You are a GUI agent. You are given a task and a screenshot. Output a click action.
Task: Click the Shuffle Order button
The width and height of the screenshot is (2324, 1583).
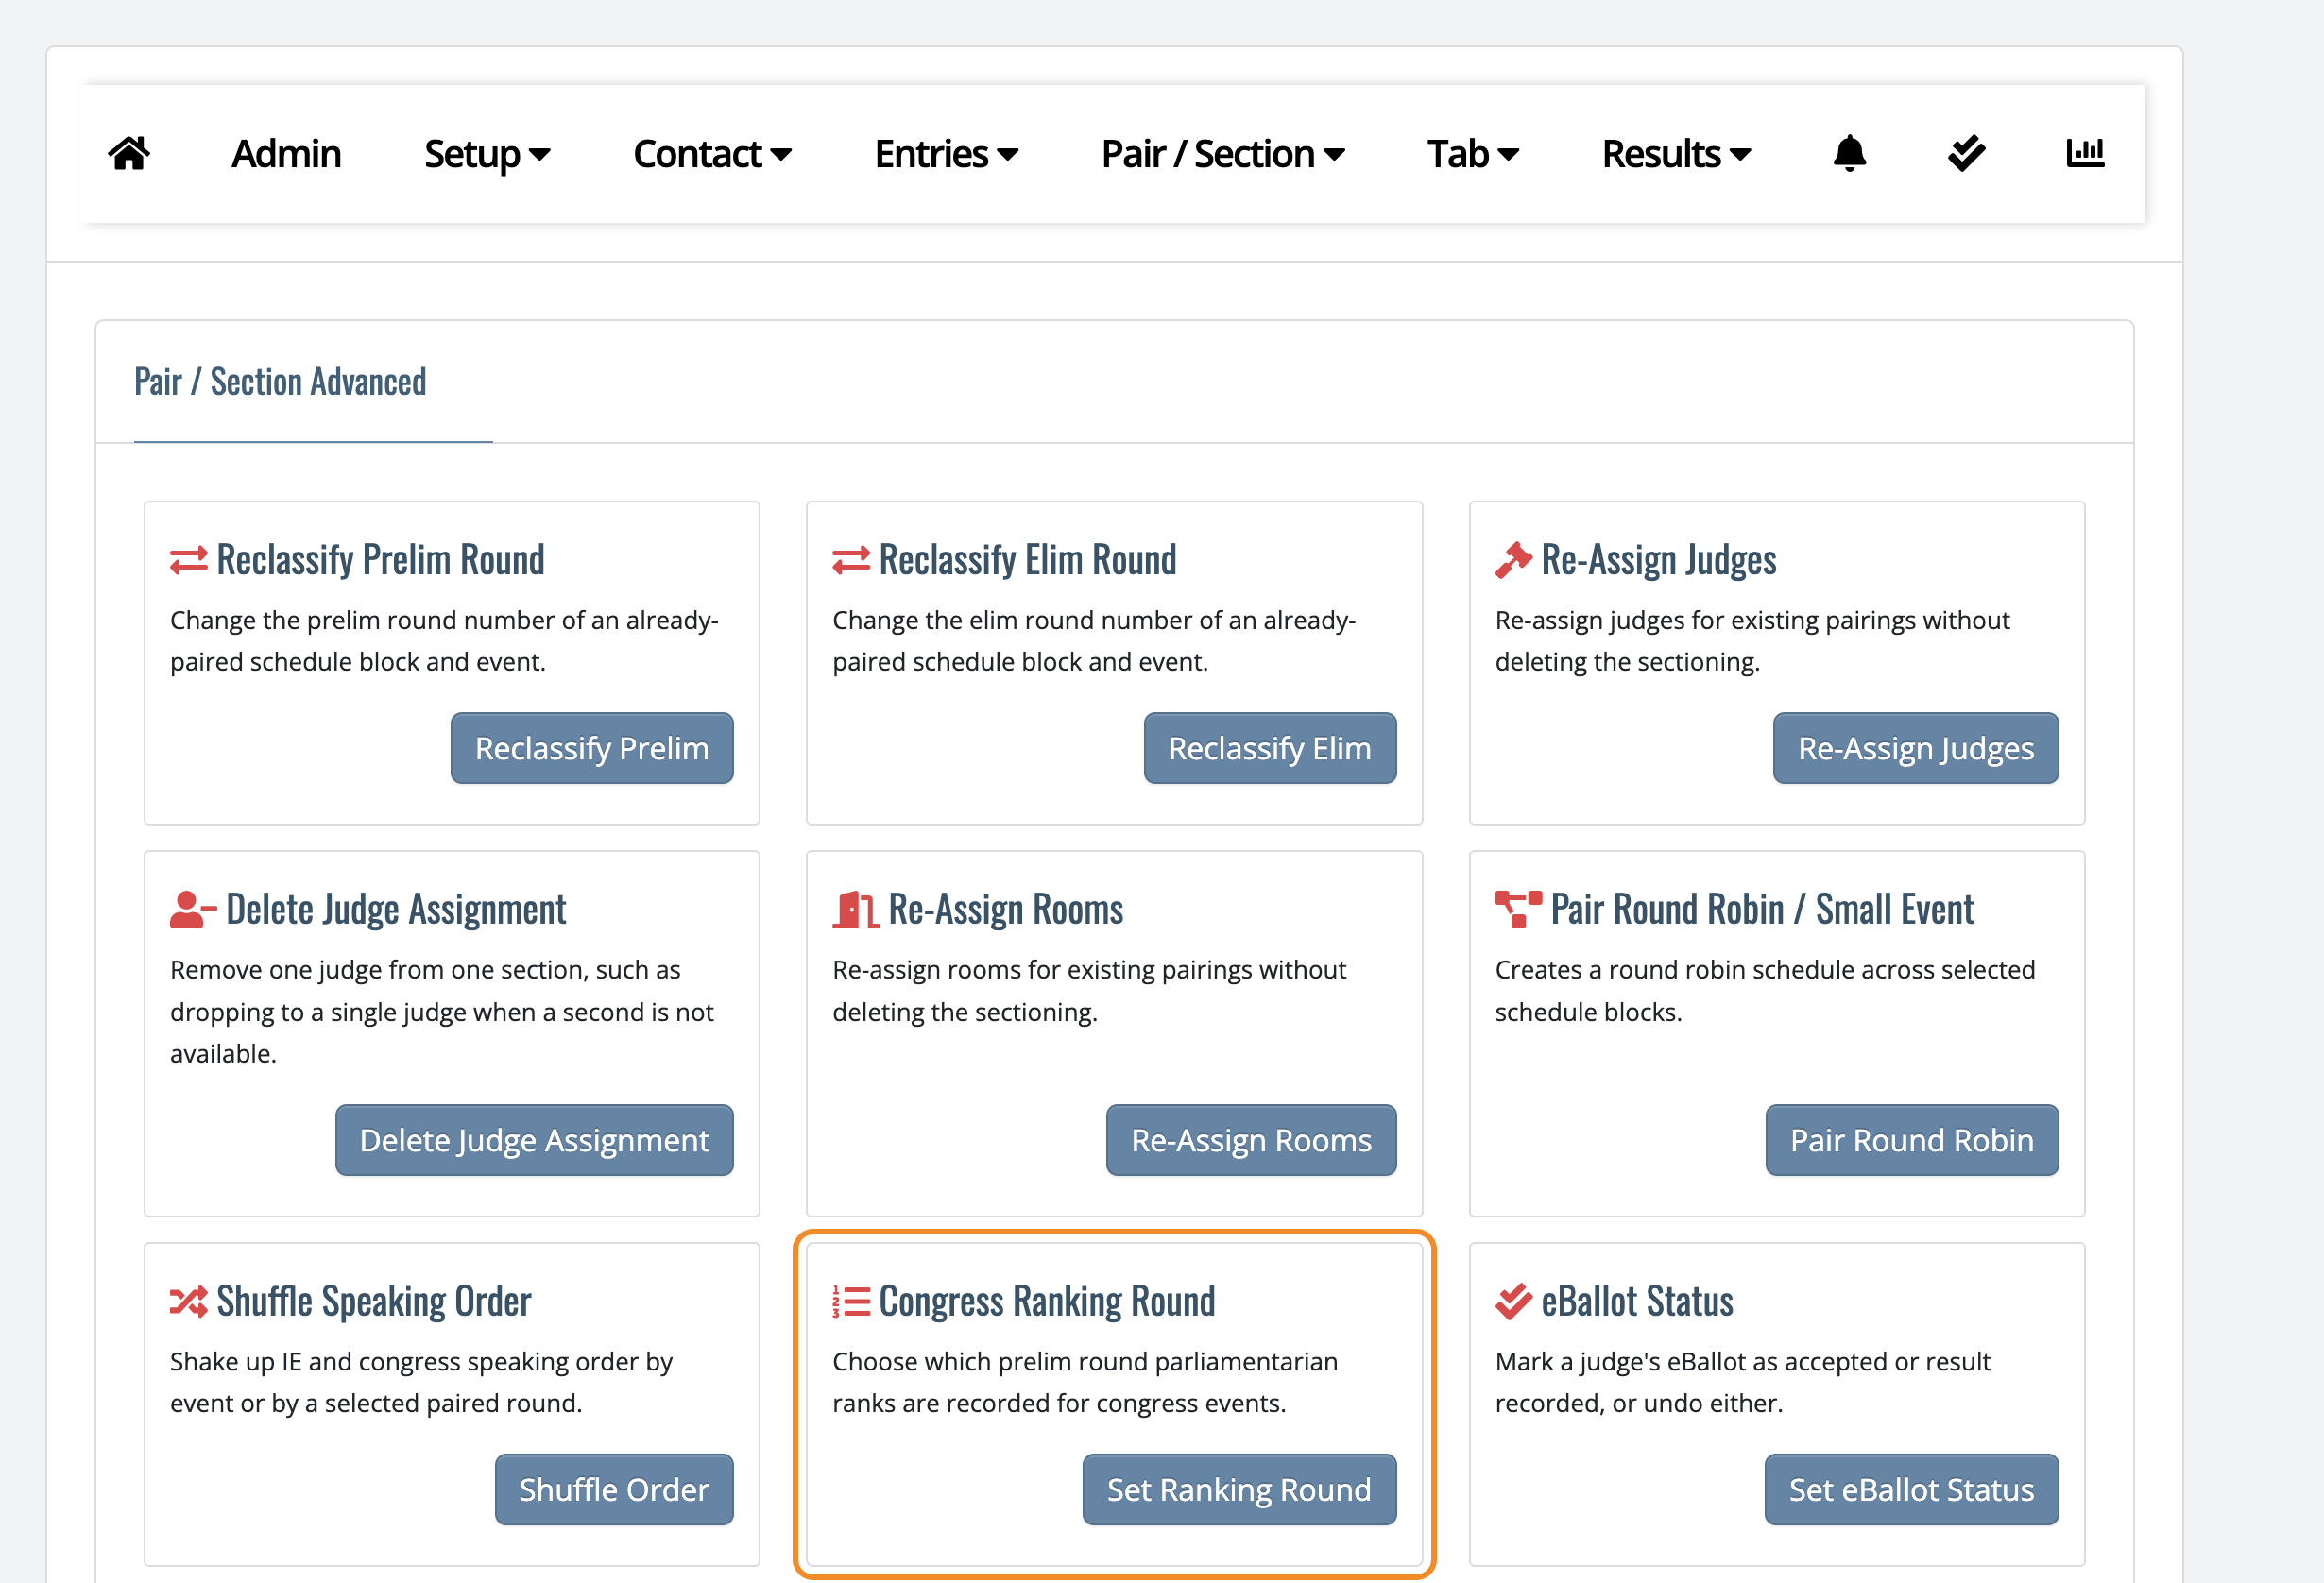click(614, 1489)
